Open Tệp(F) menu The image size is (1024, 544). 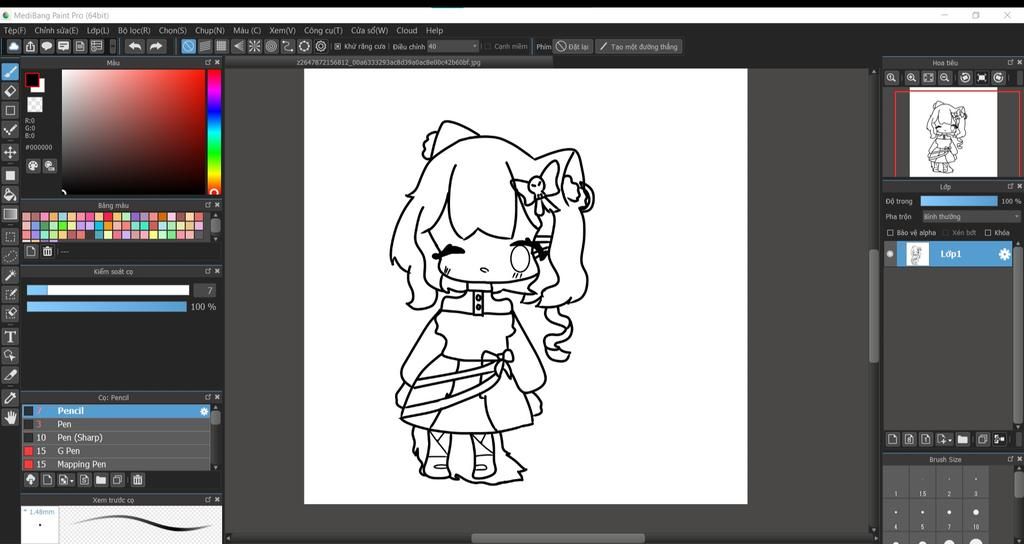tap(15, 31)
